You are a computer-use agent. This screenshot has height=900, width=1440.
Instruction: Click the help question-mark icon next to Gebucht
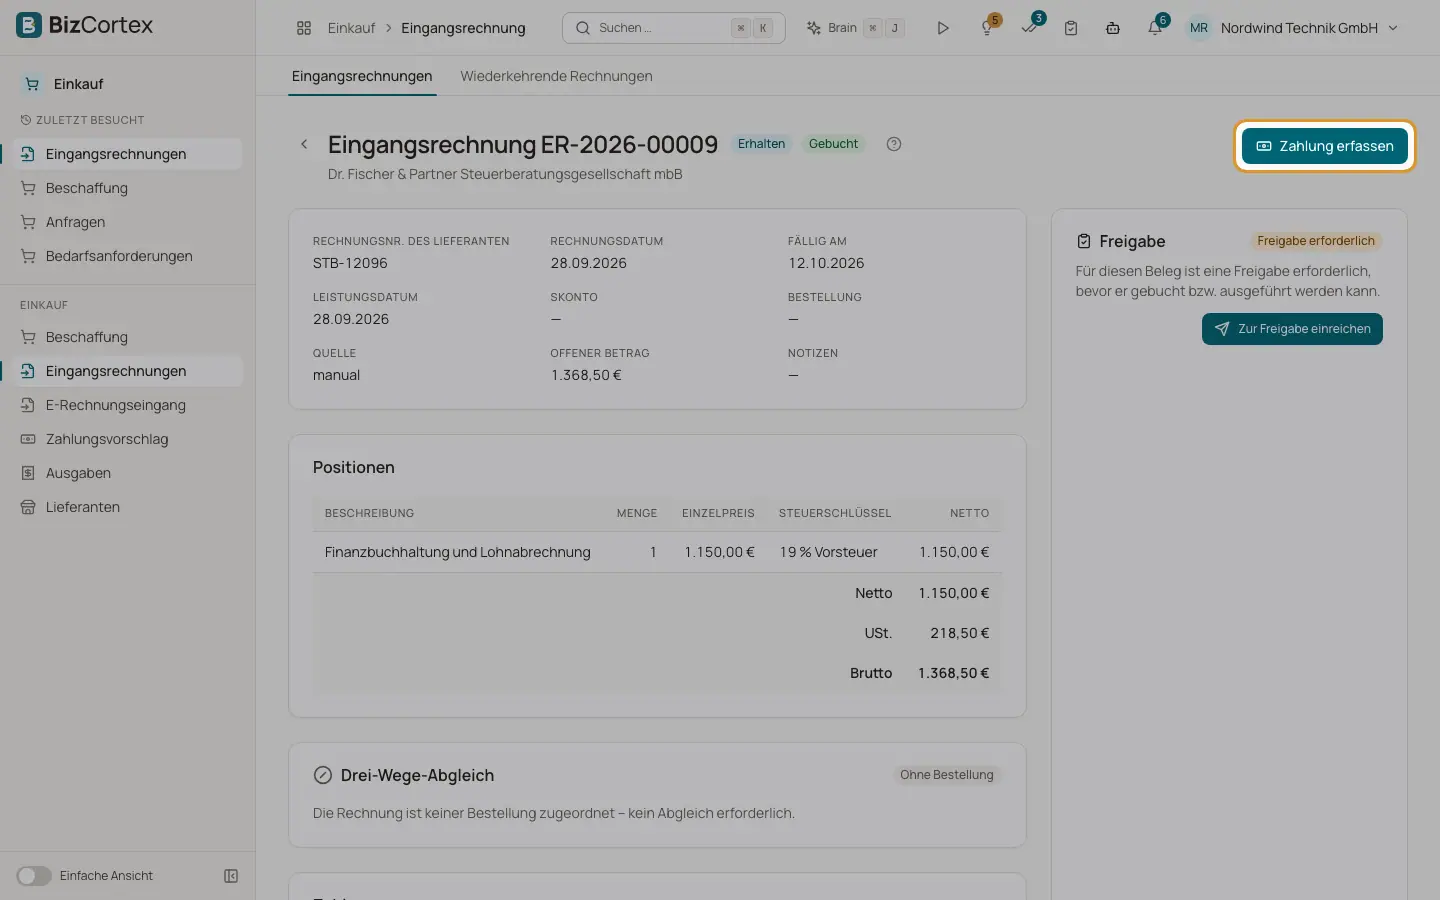(x=894, y=144)
